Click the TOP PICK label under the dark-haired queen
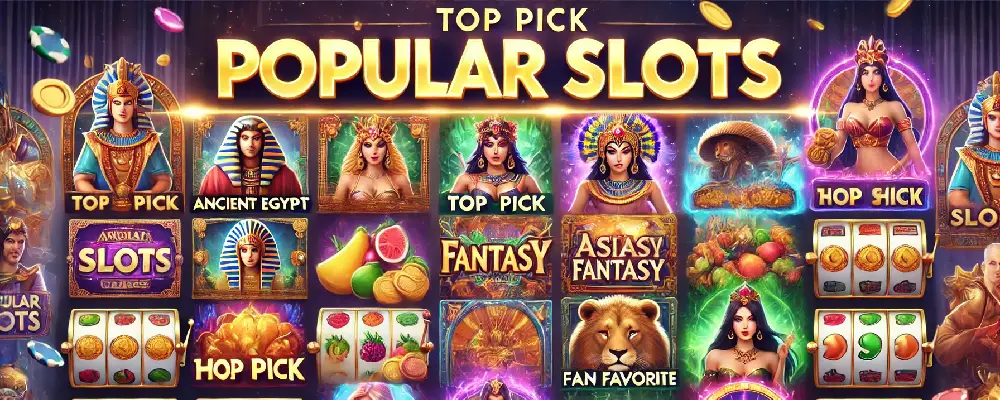Screen dimensions: 1000x400 (x=496, y=203)
